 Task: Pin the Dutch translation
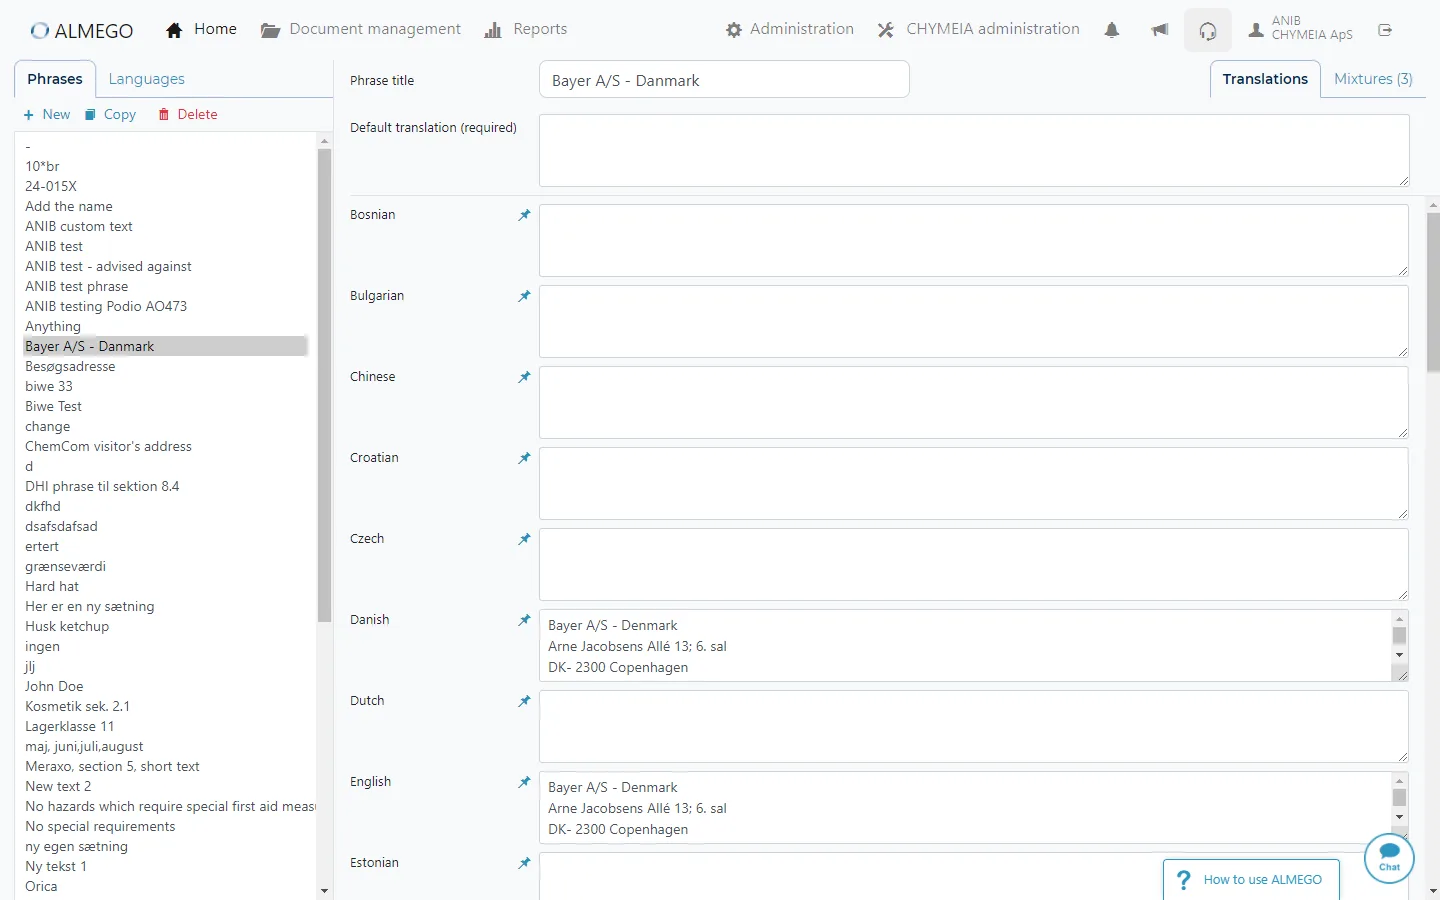click(524, 701)
